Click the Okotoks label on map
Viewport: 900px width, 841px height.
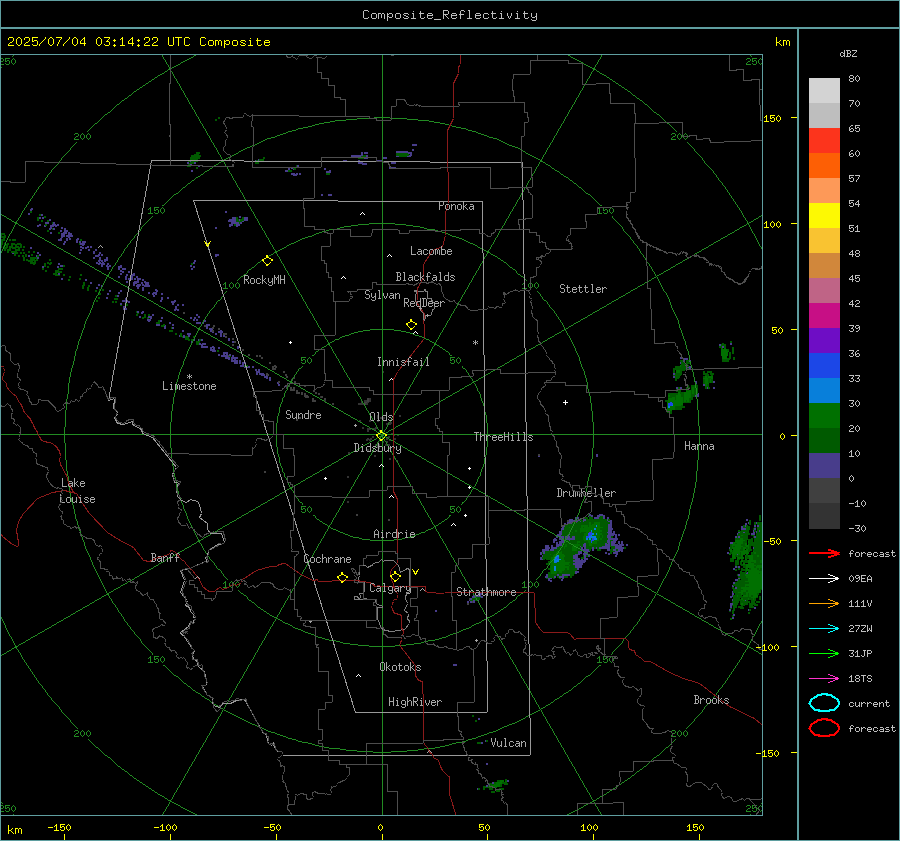click(400, 667)
